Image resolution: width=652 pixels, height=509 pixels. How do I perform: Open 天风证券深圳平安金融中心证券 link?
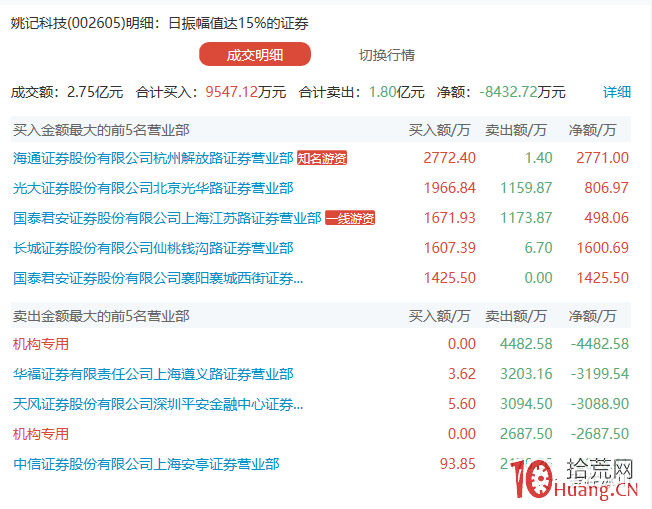click(158, 404)
